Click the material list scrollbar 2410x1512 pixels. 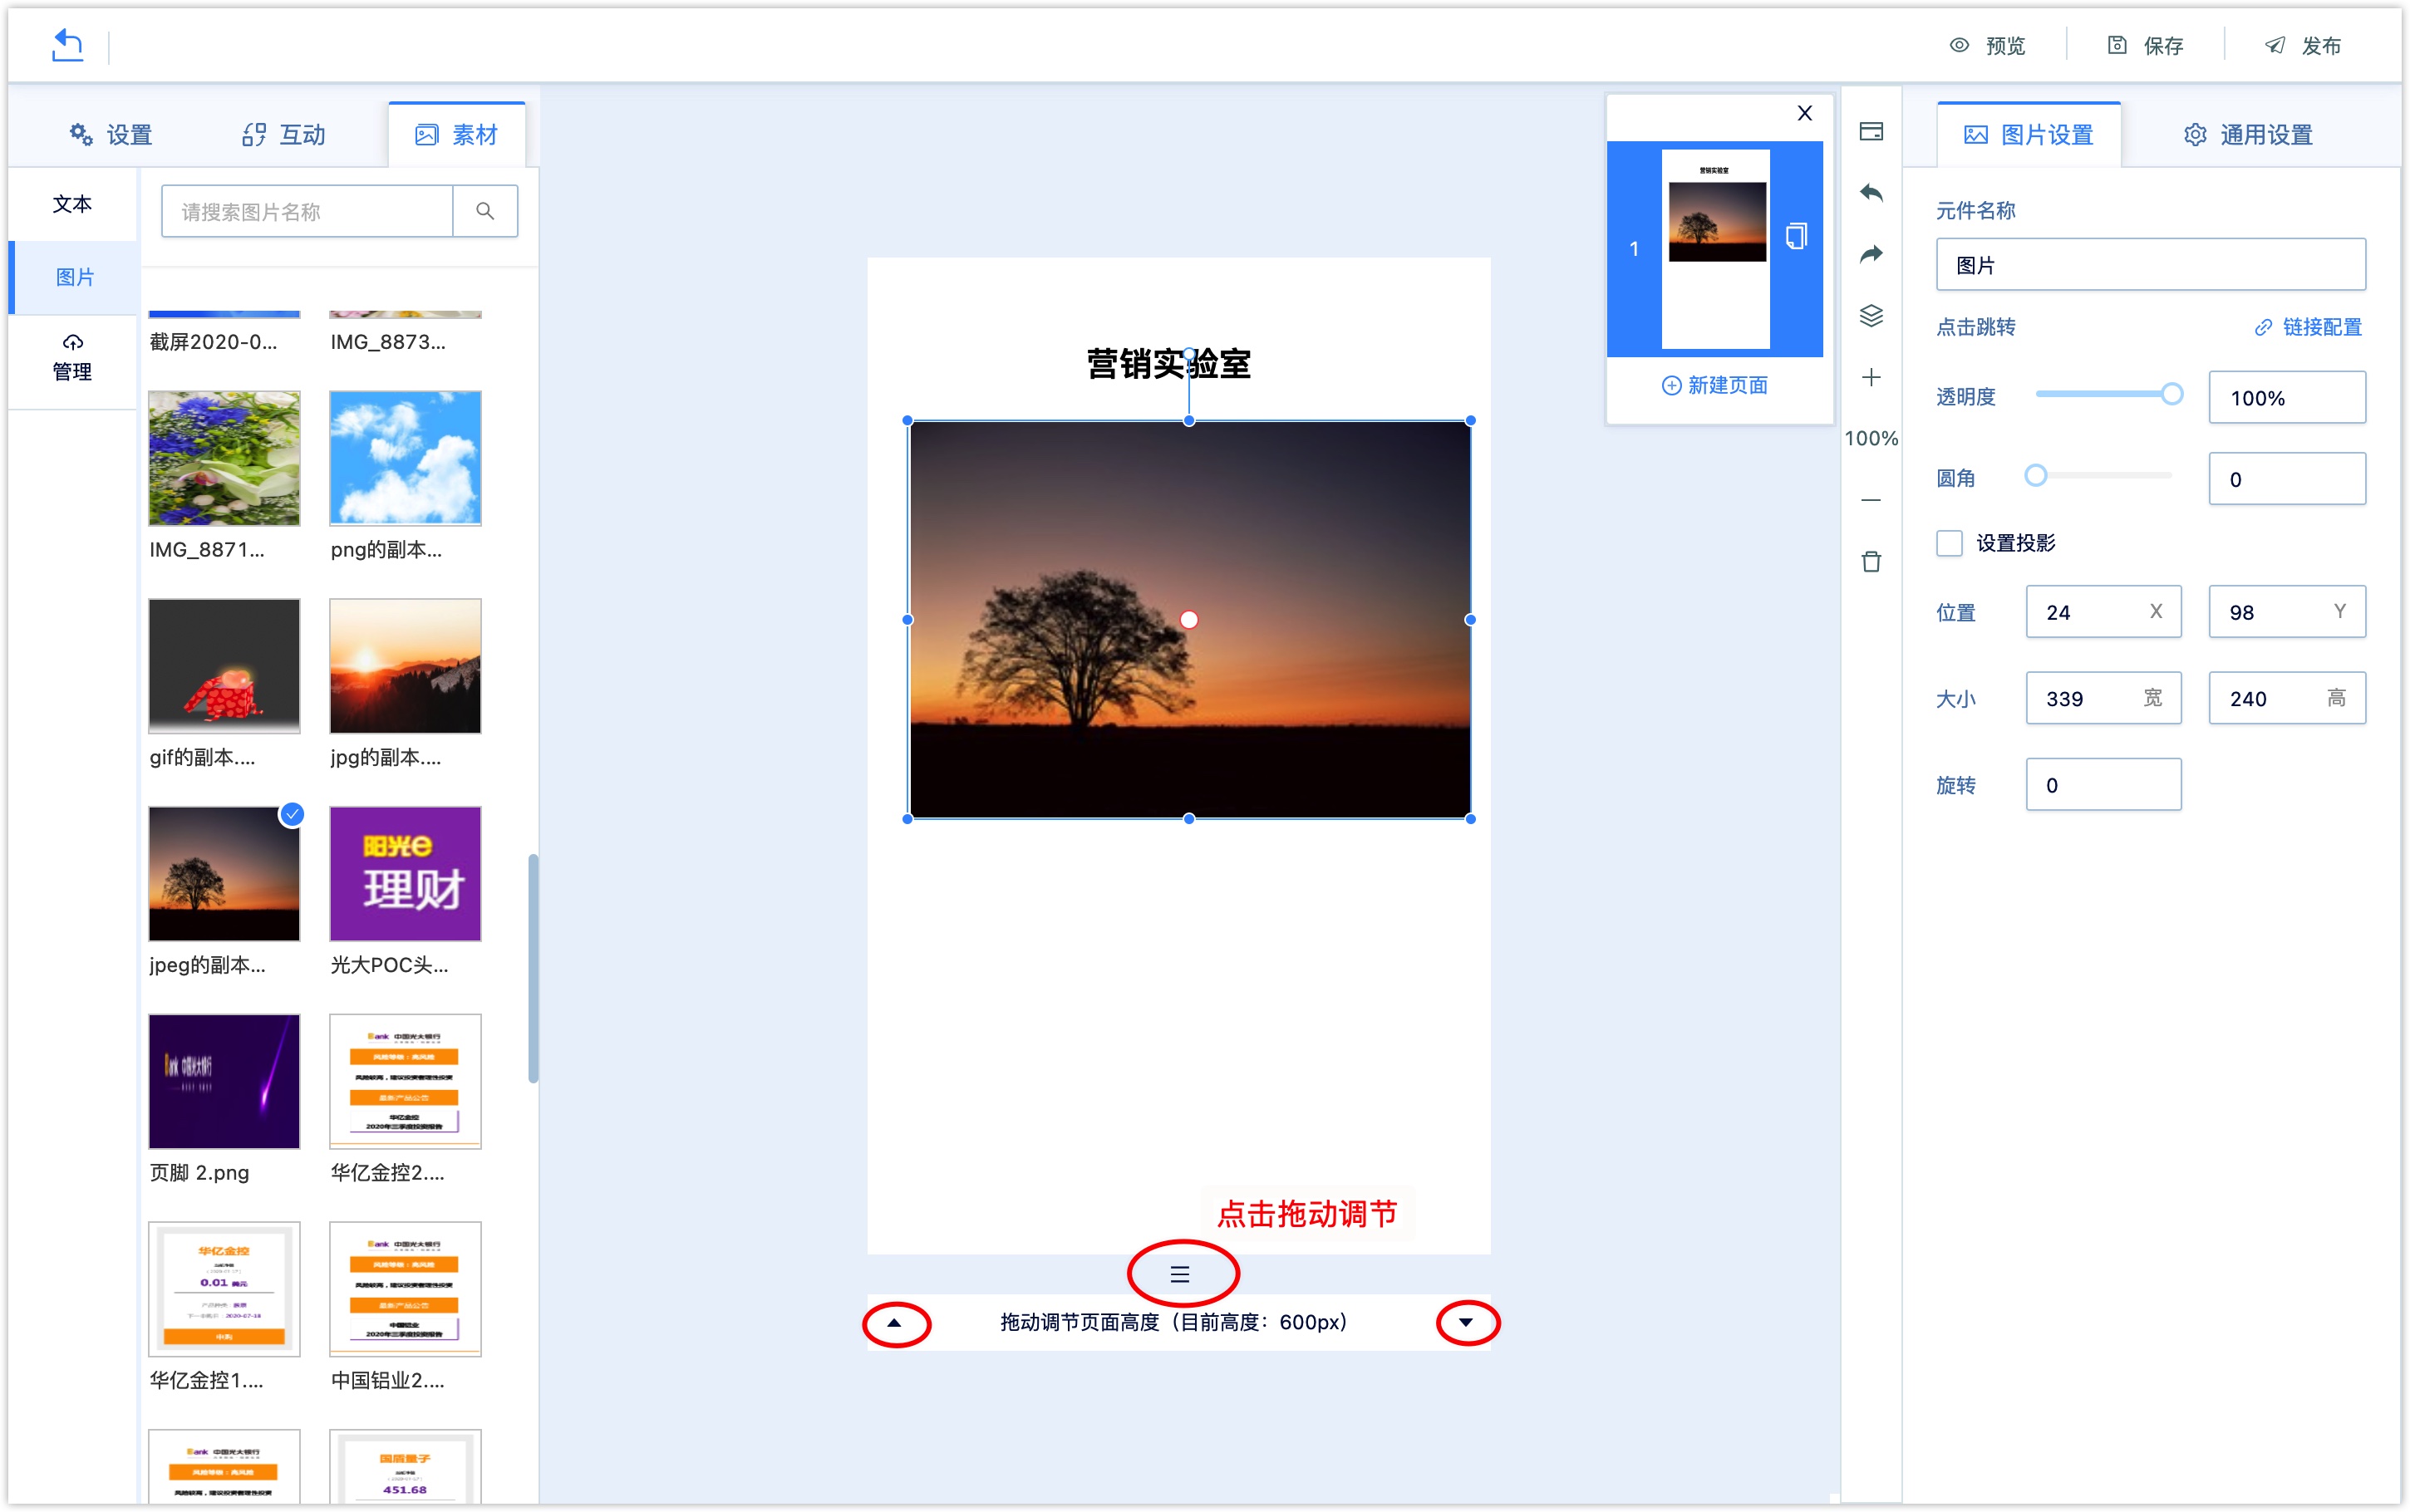533,968
